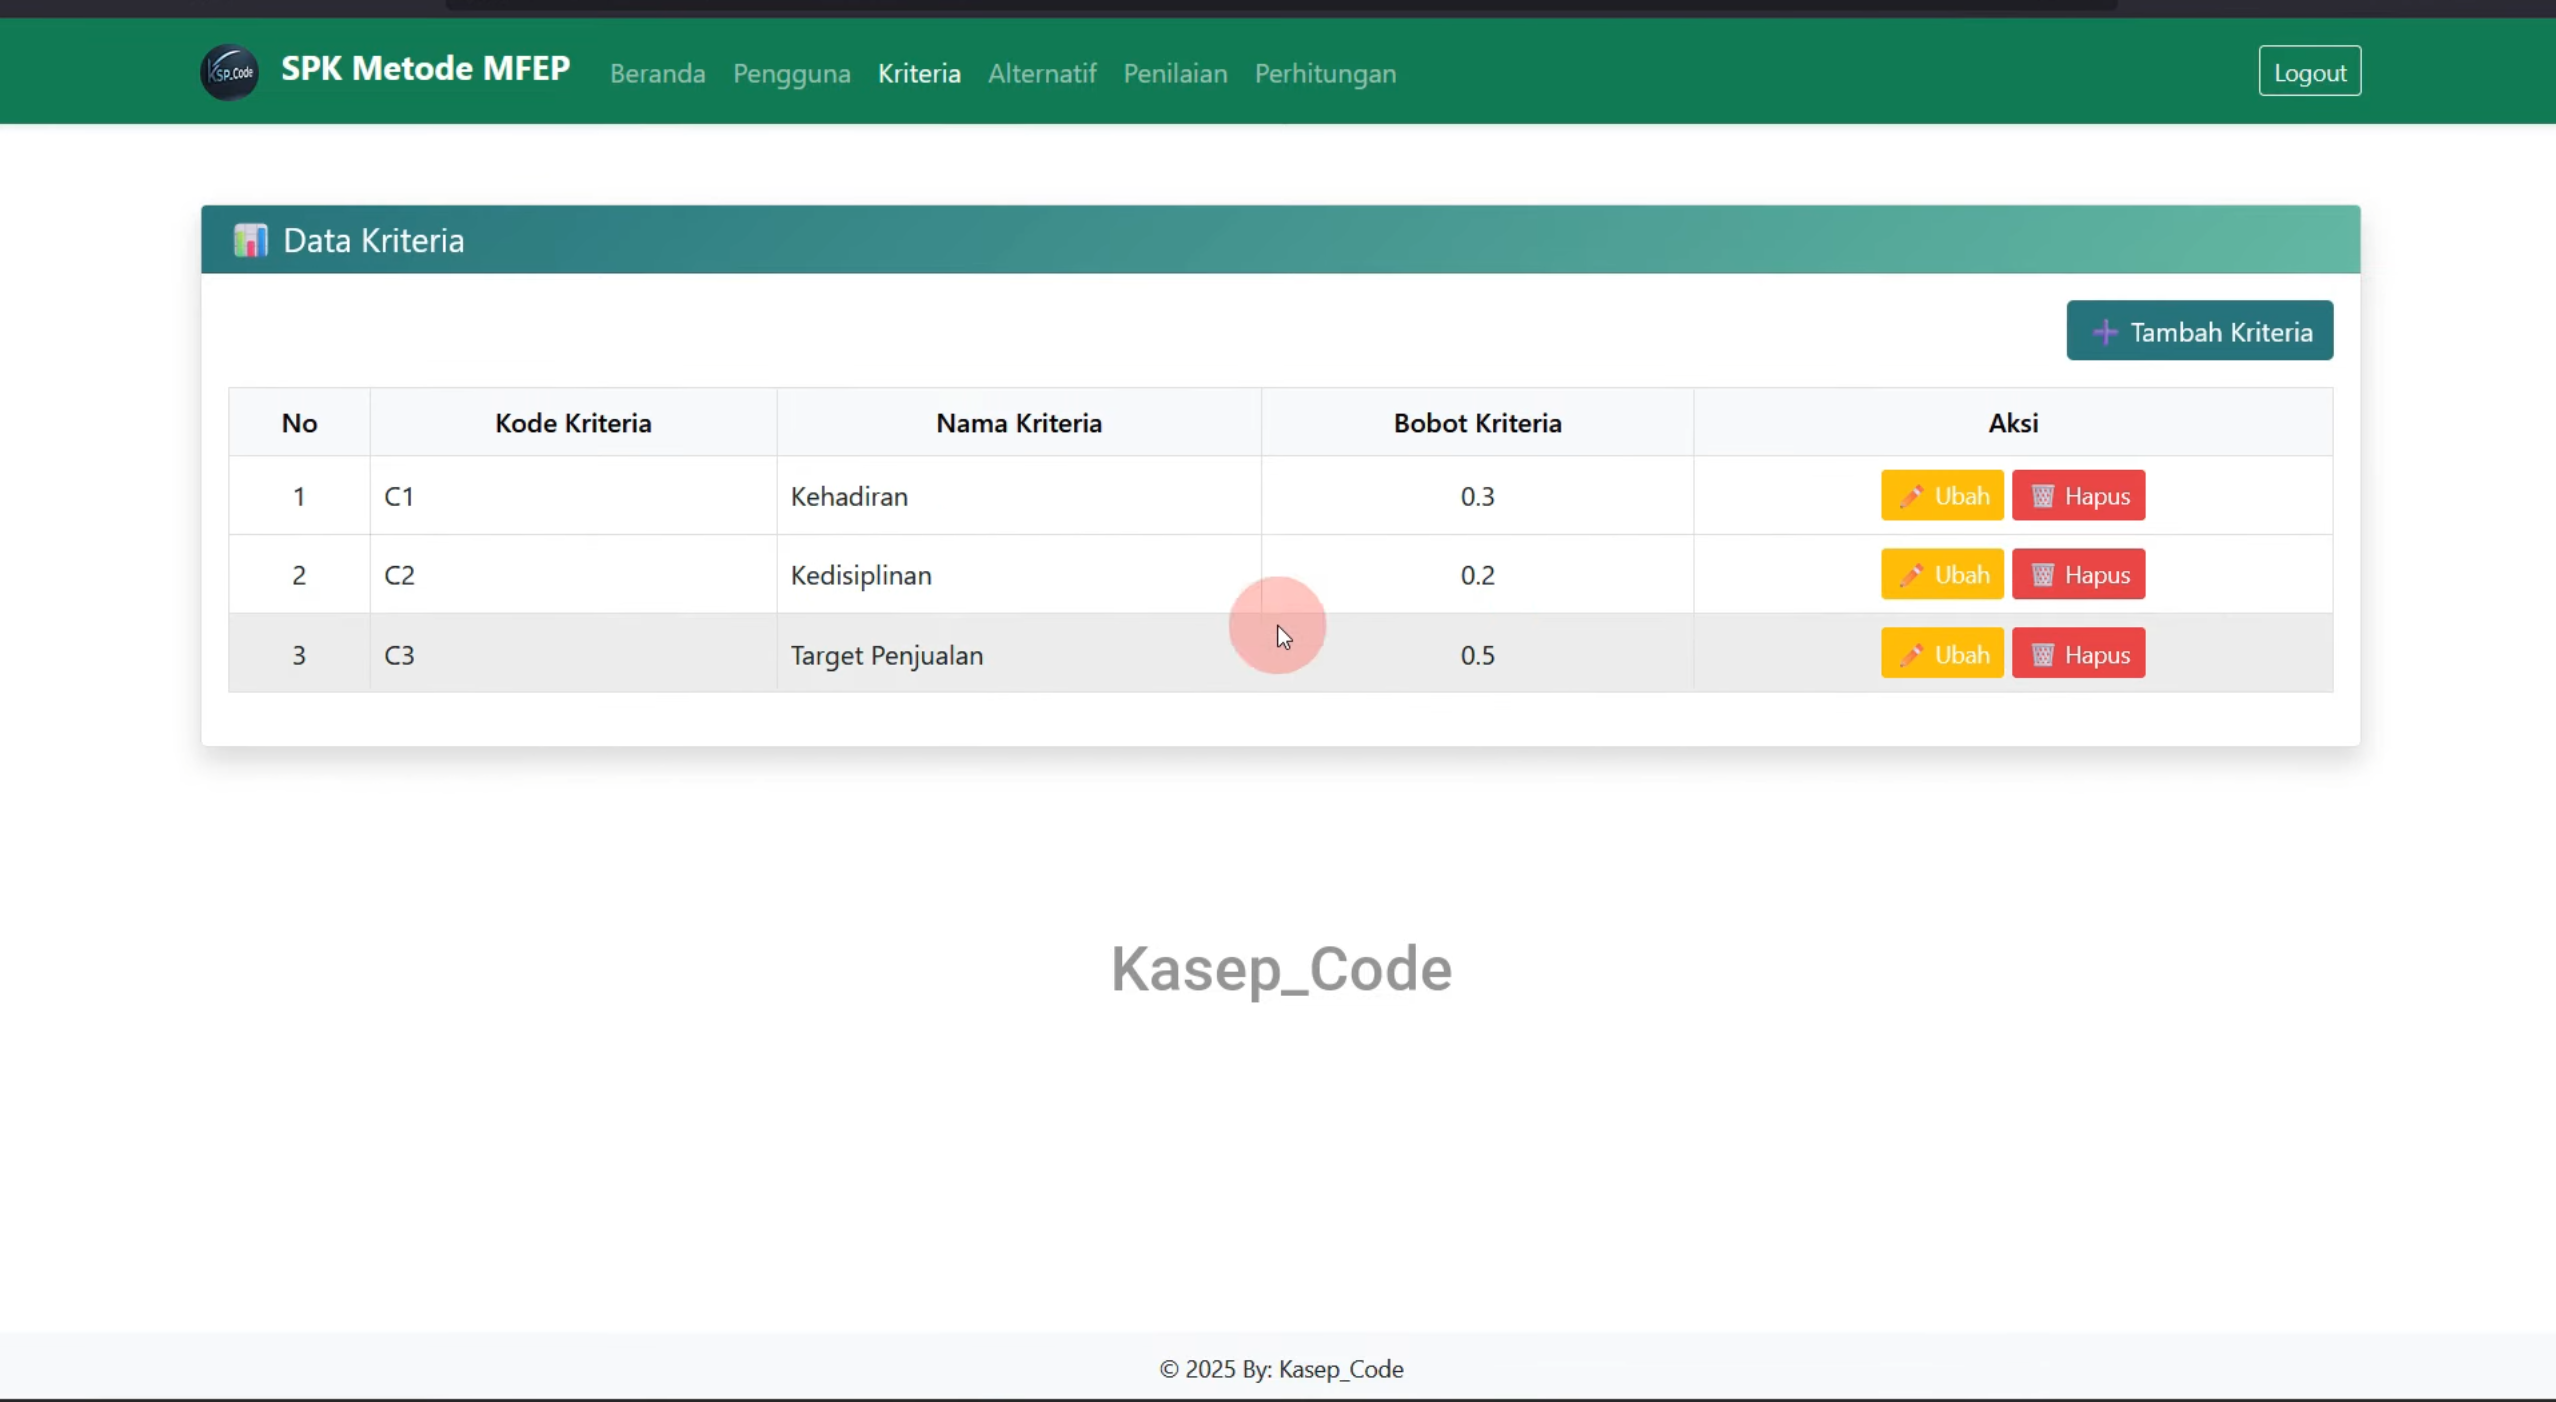
Task: Click the SPK Metode MFEP brand title
Action: coord(425,68)
